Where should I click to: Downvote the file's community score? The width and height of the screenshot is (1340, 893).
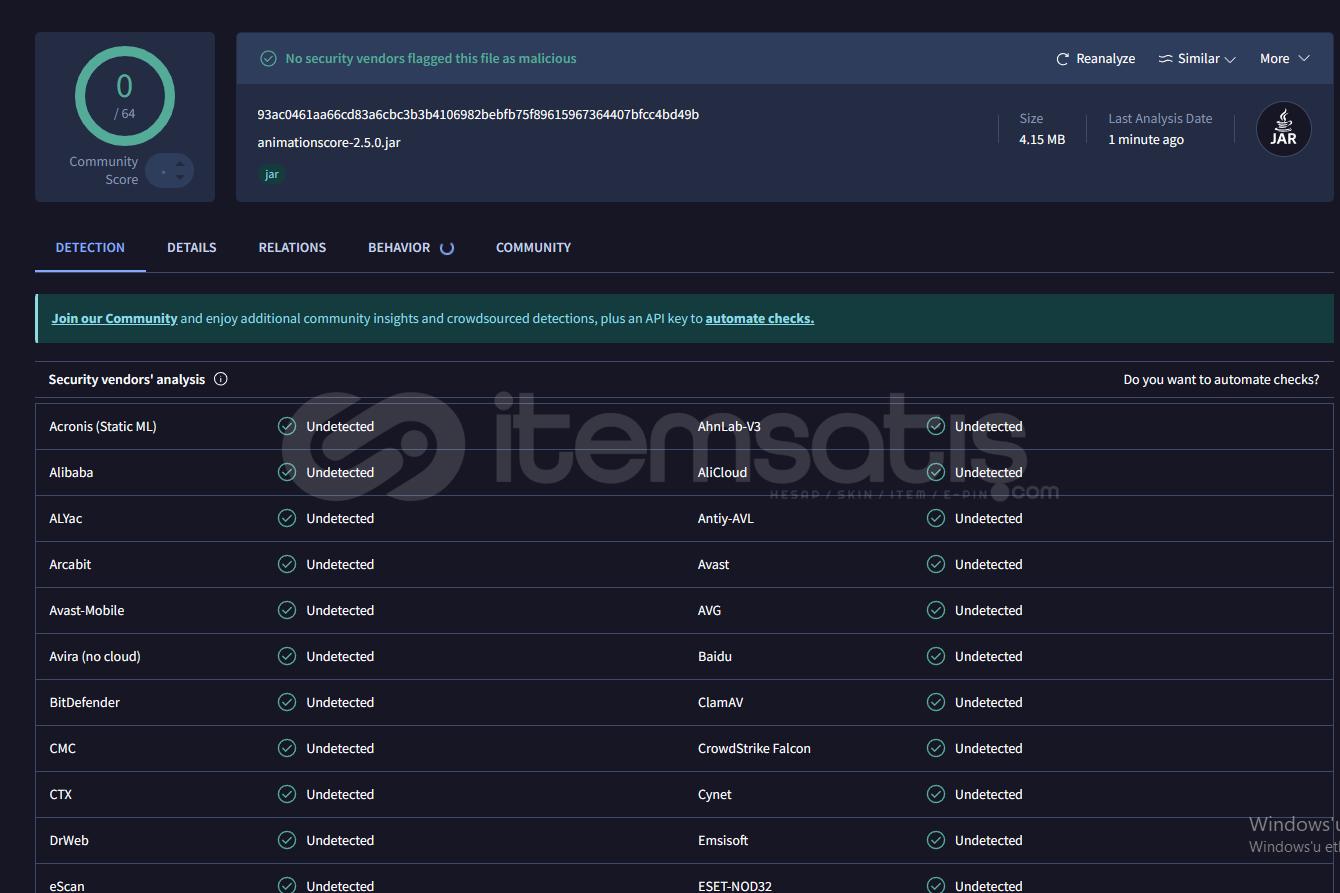180,179
